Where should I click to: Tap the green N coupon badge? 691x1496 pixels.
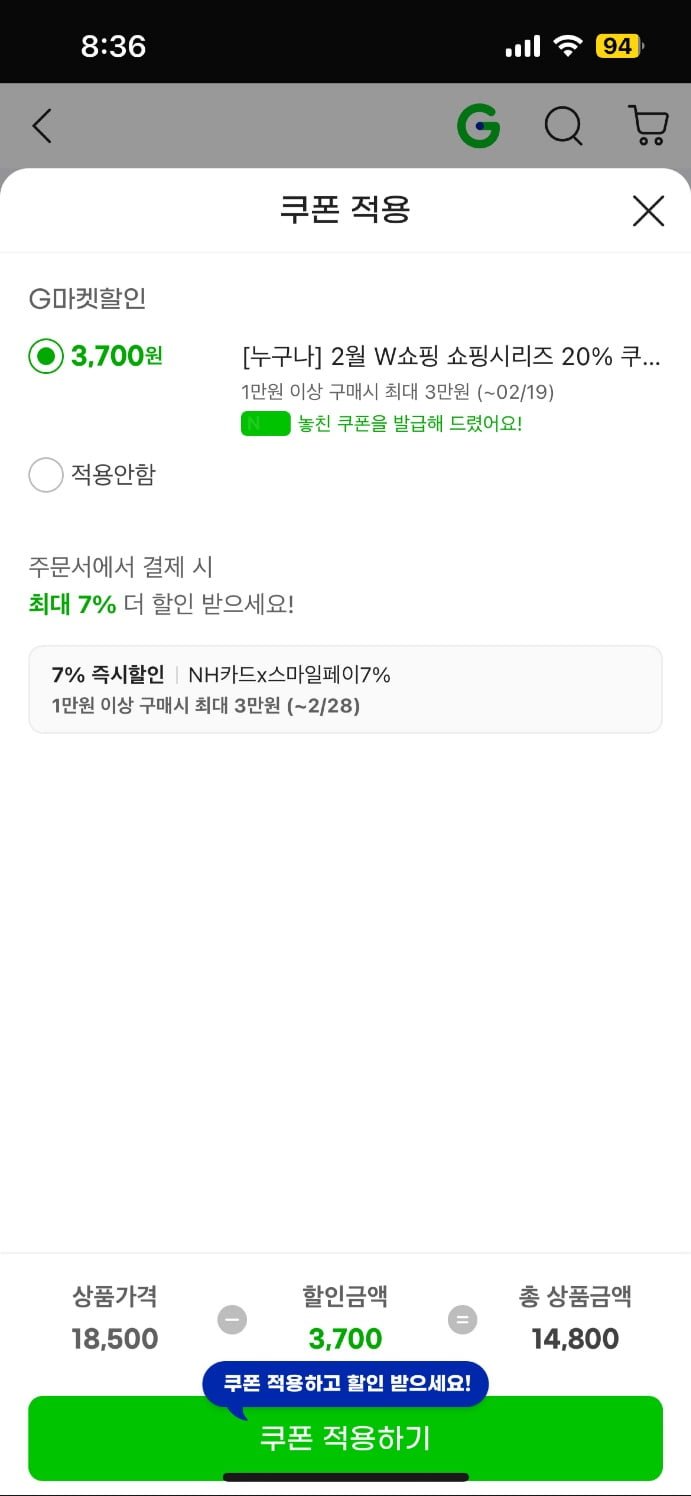click(265, 424)
